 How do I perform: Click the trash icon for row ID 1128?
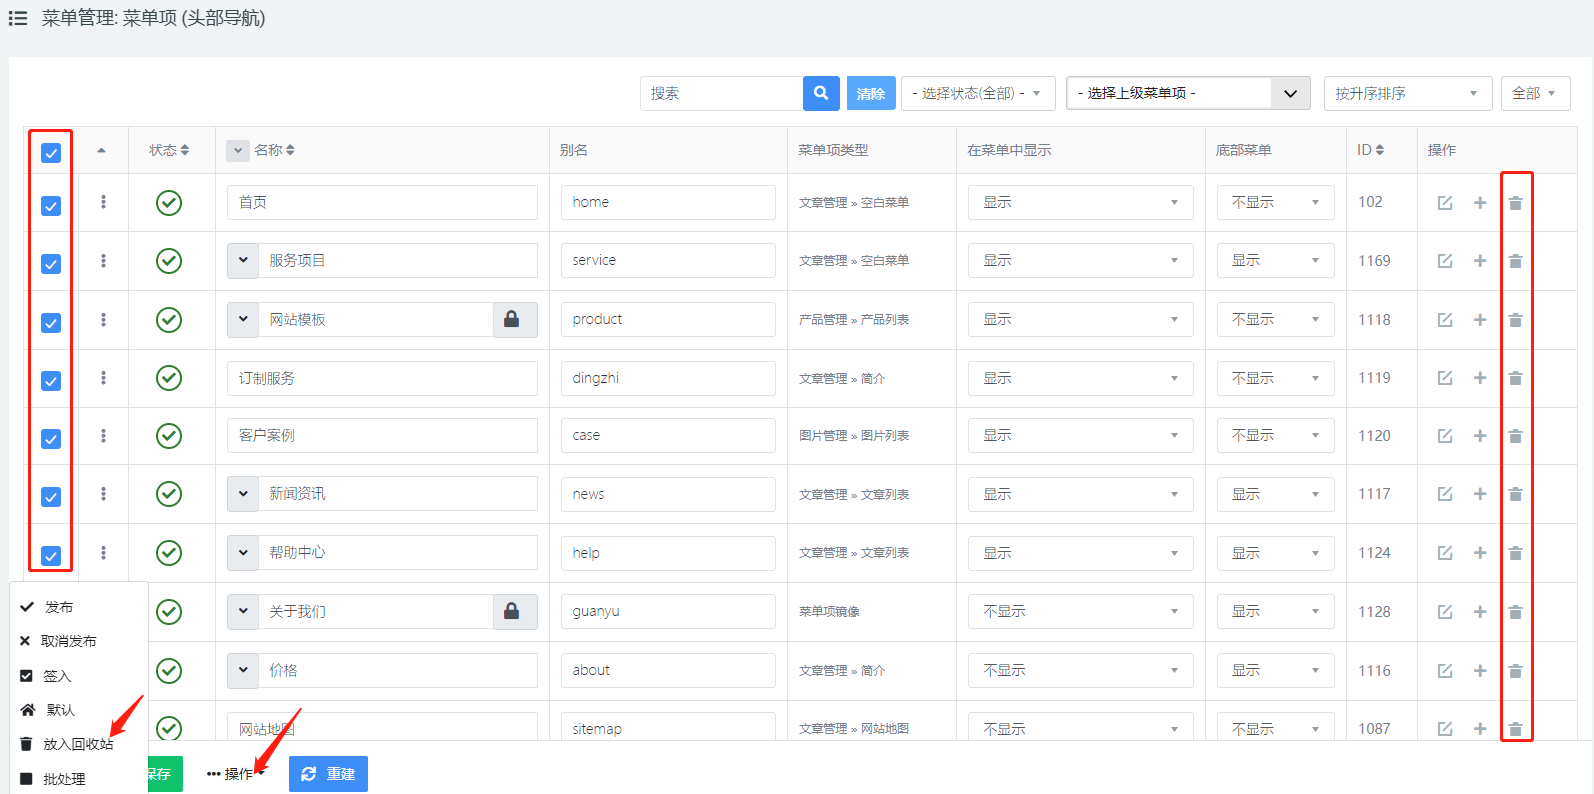pyautogui.click(x=1515, y=612)
